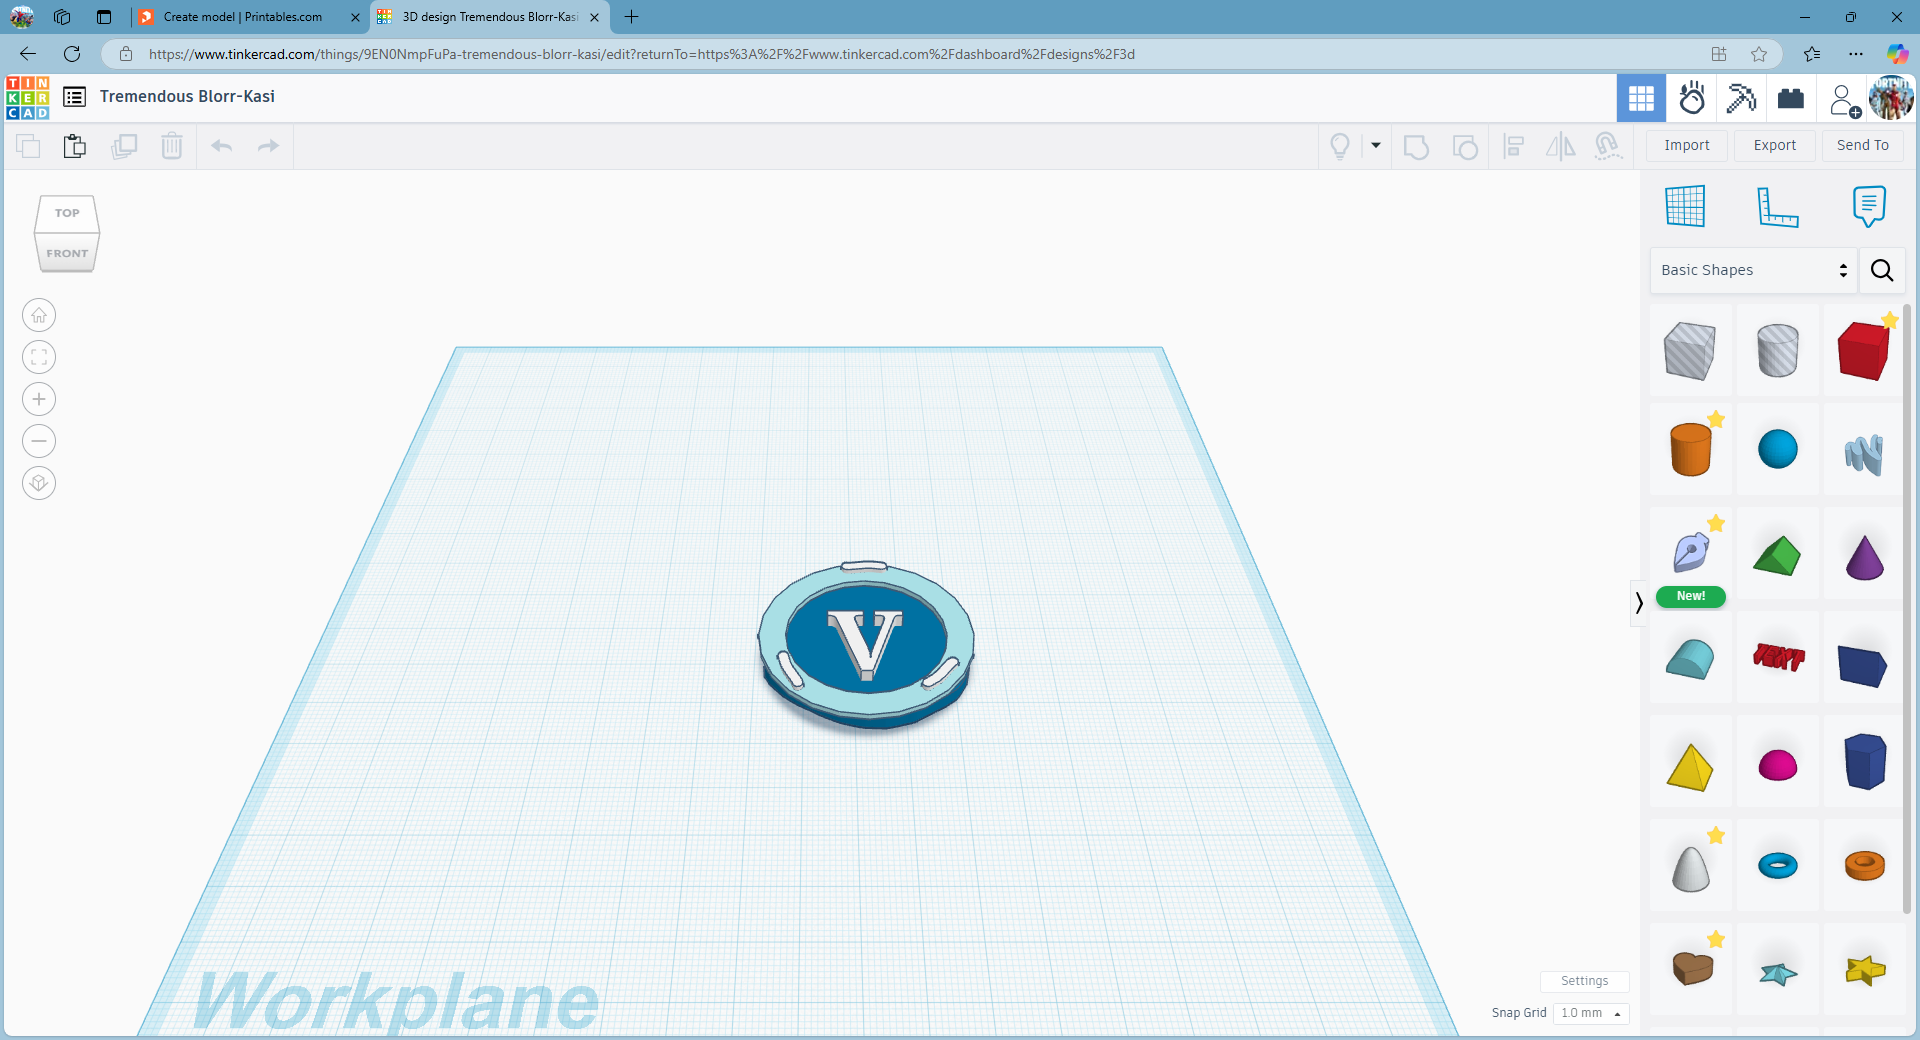Viewport: 1920px width, 1040px height.
Task: Click the Export button
Action: click(x=1775, y=145)
